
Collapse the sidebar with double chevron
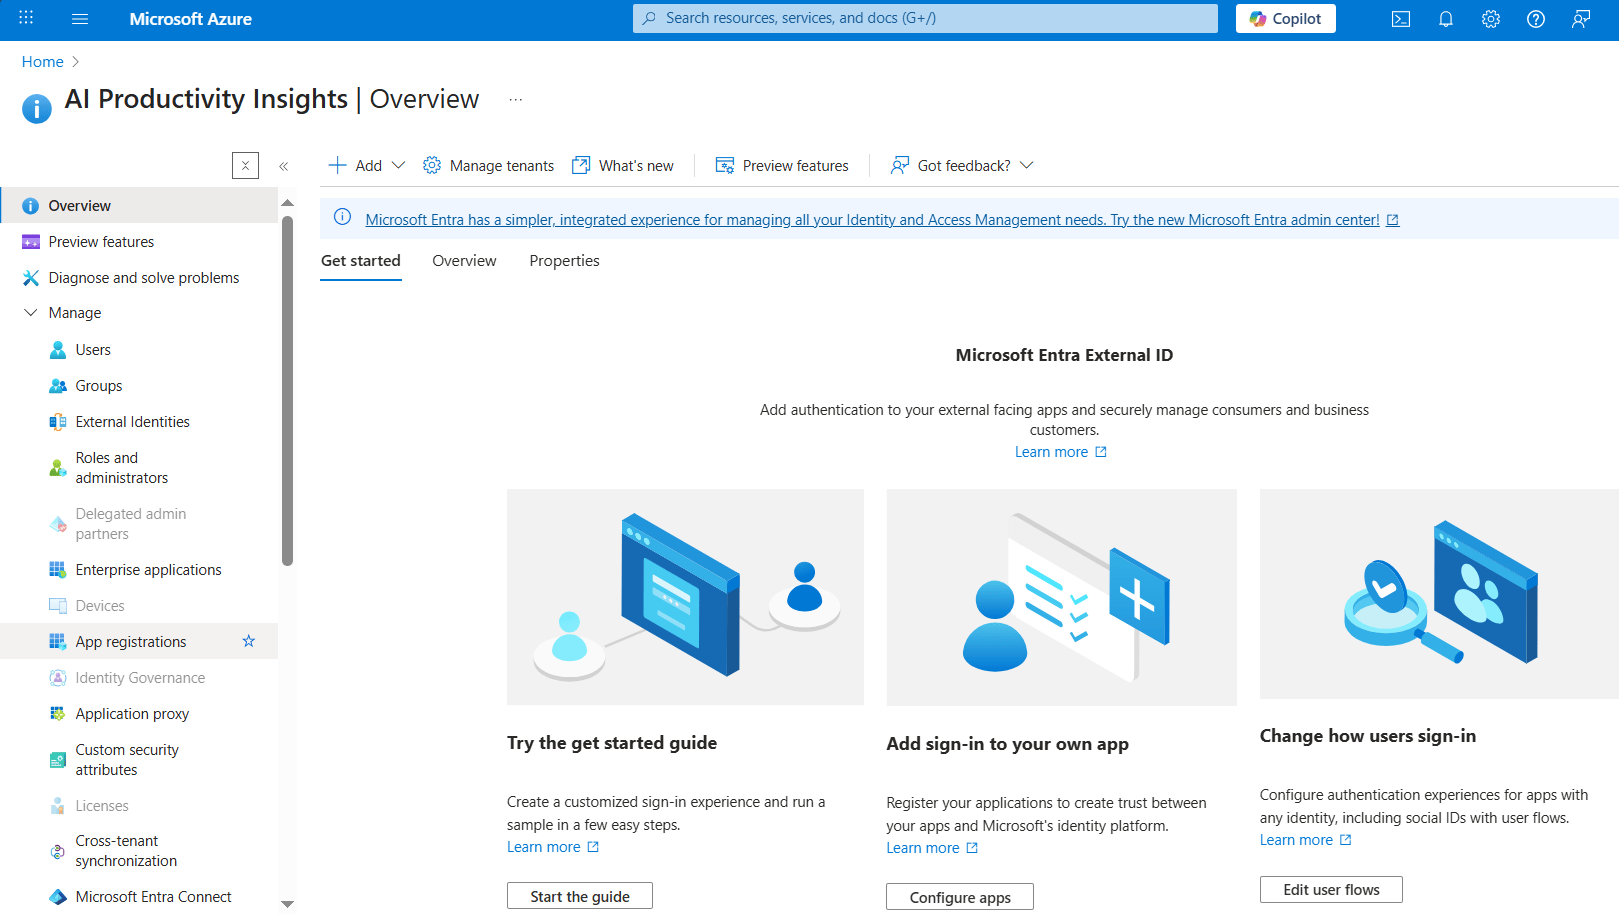[x=284, y=166]
